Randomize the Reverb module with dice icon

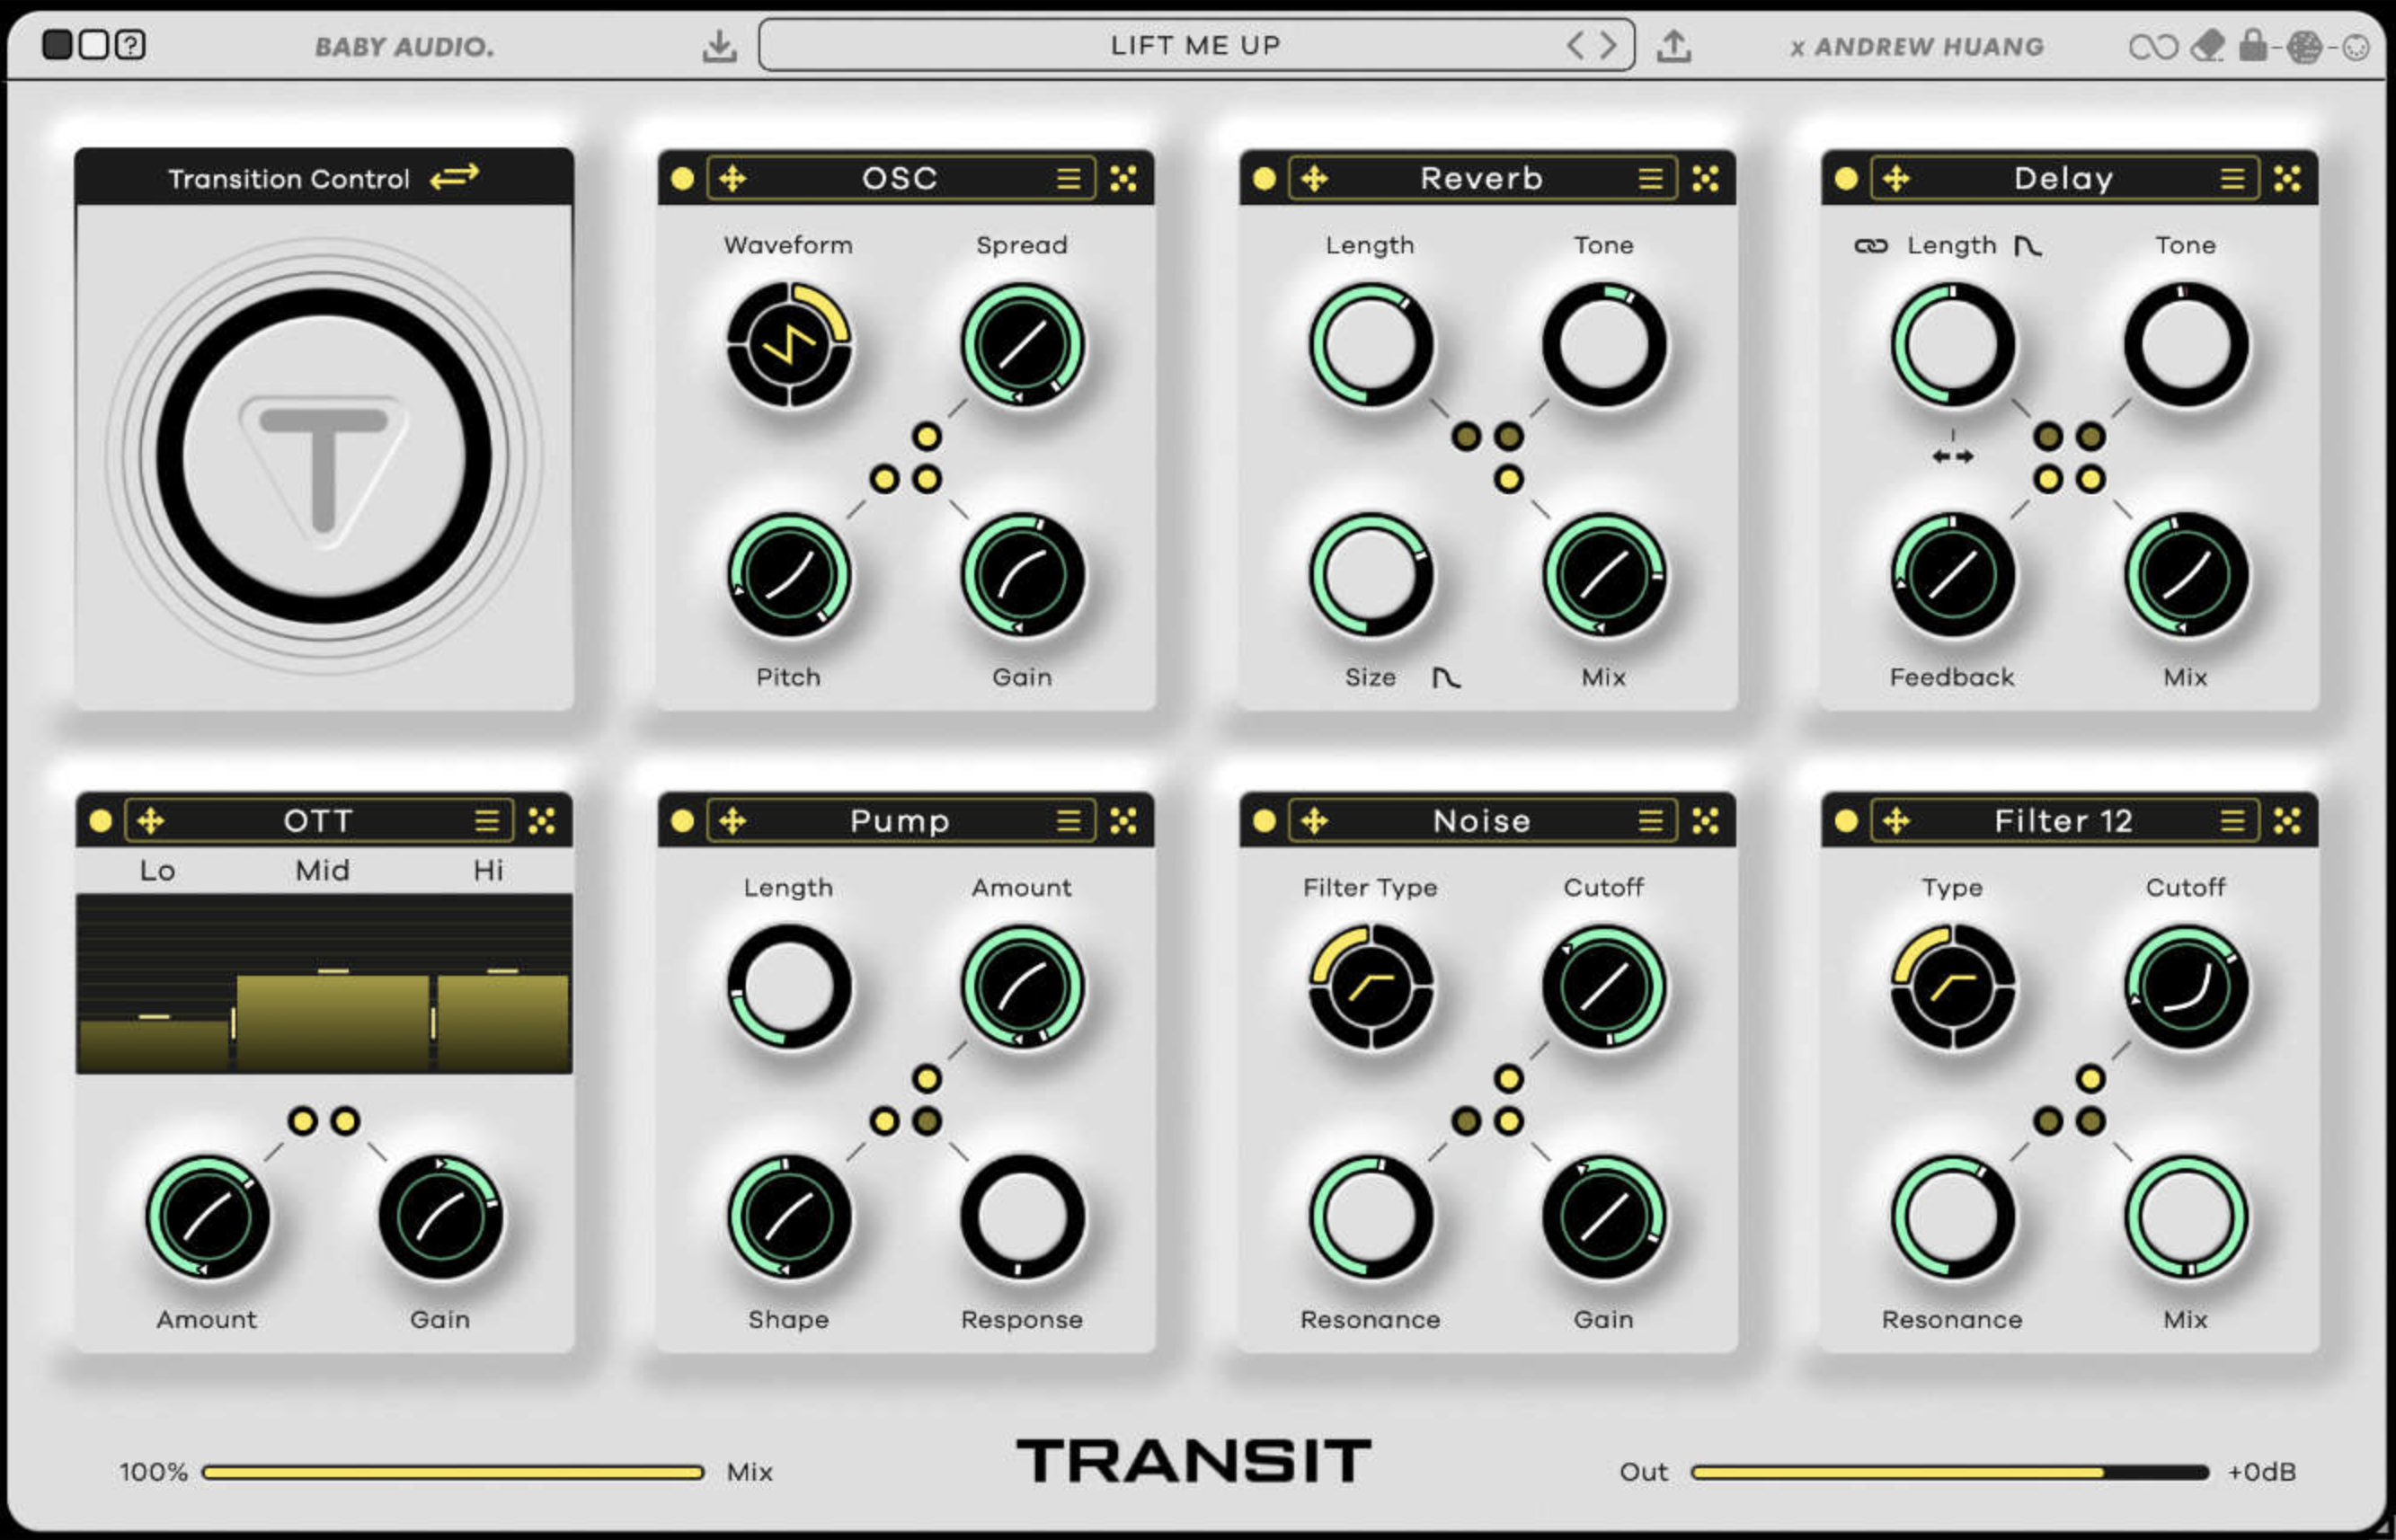pos(1705,179)
